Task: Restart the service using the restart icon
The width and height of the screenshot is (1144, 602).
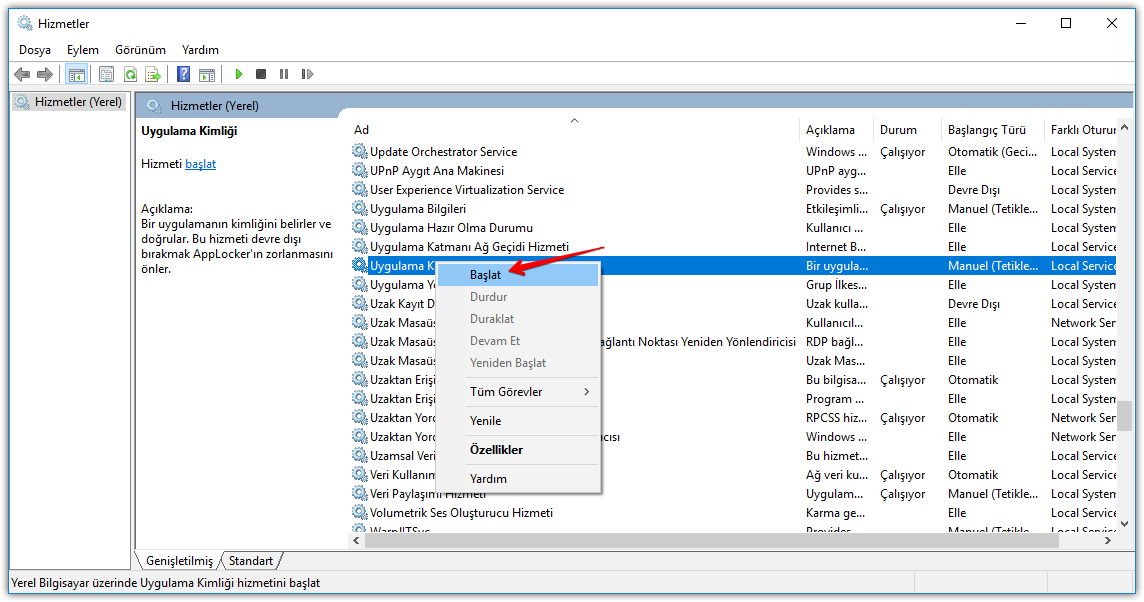Action: (307, 73)
